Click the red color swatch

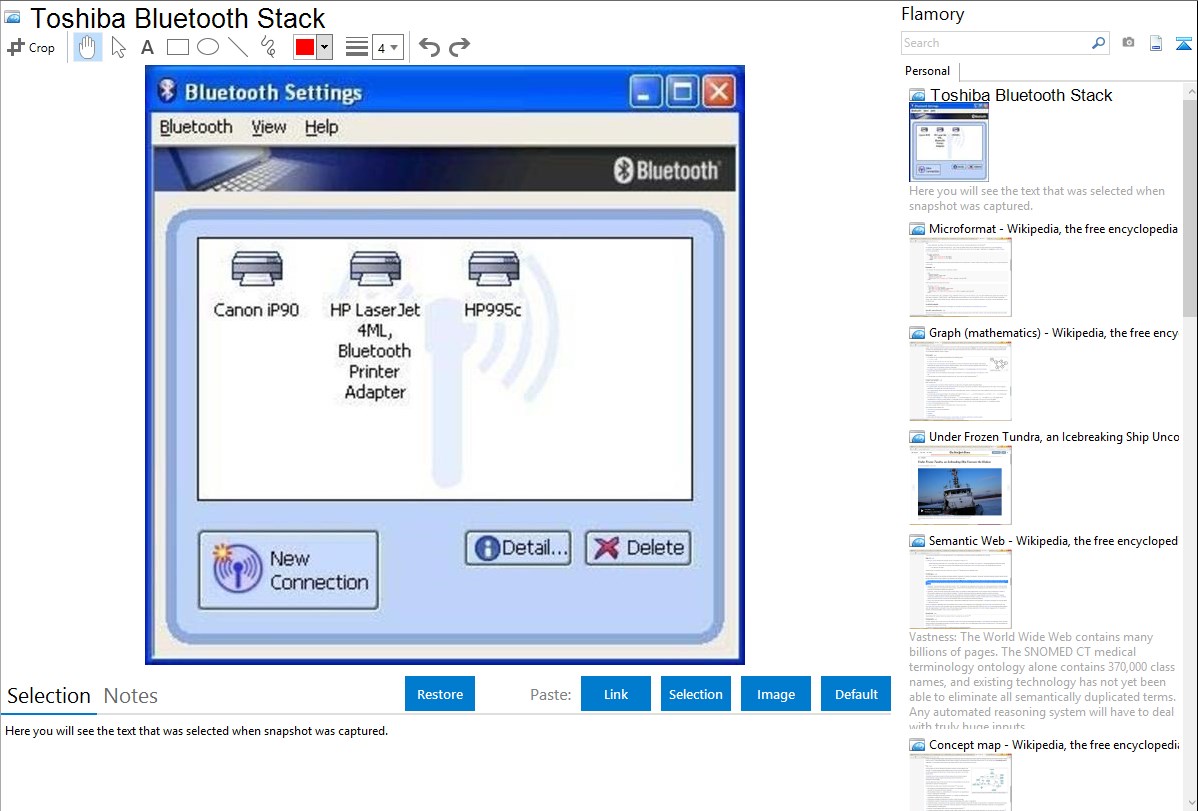click(304, 47)
